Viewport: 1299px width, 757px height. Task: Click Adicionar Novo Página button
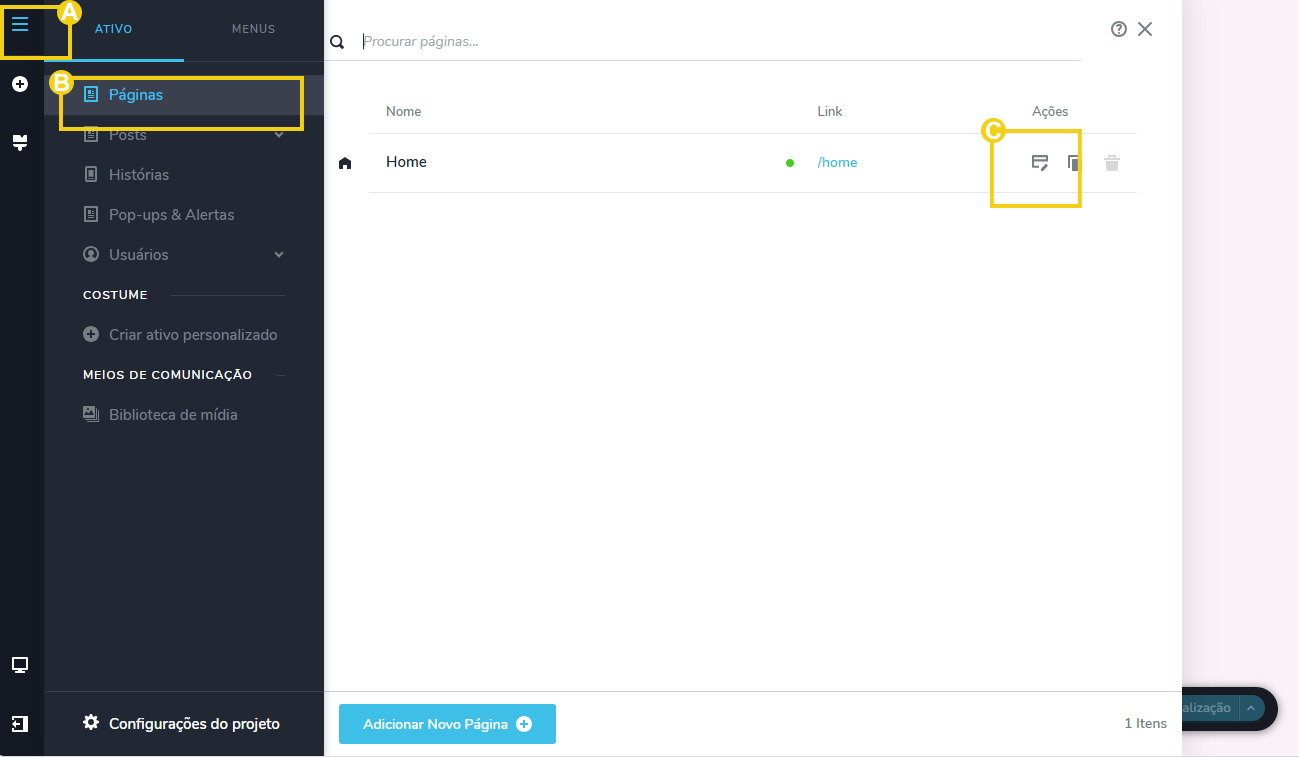(x=447, y=724)
